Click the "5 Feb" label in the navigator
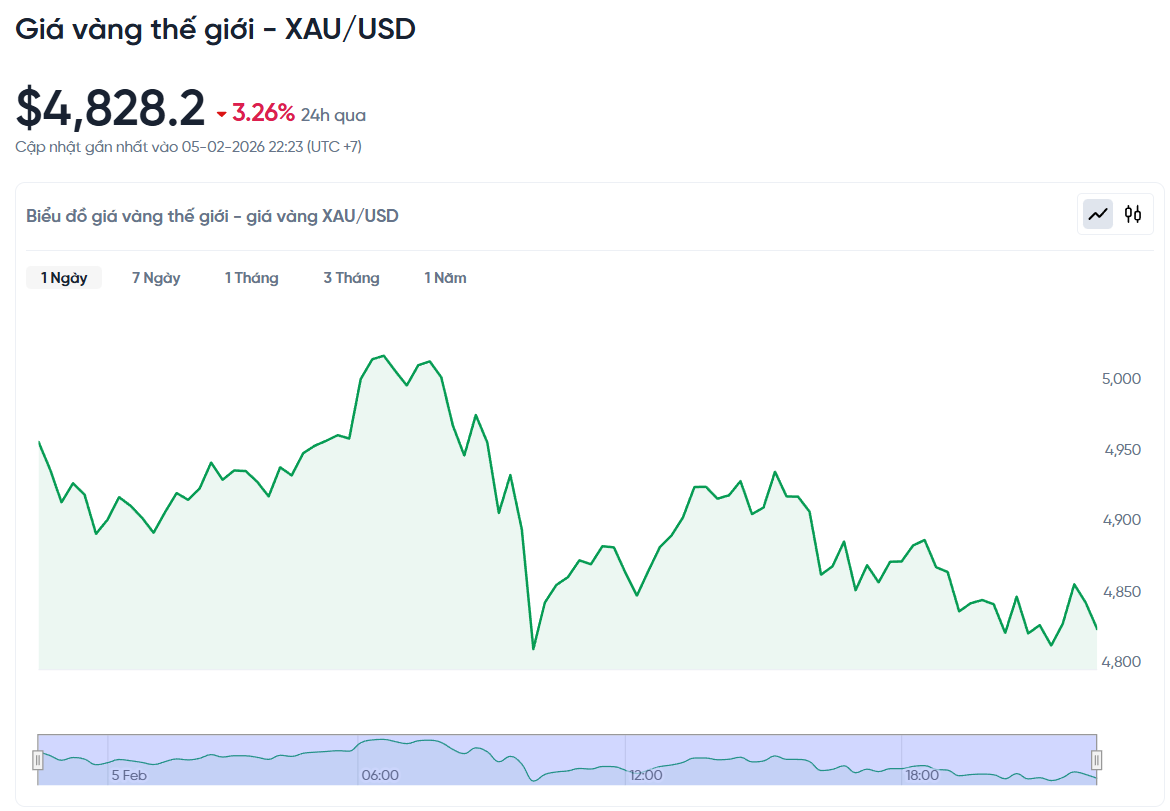This screenshot has height=811, width=1170. (x=131, y=774)
